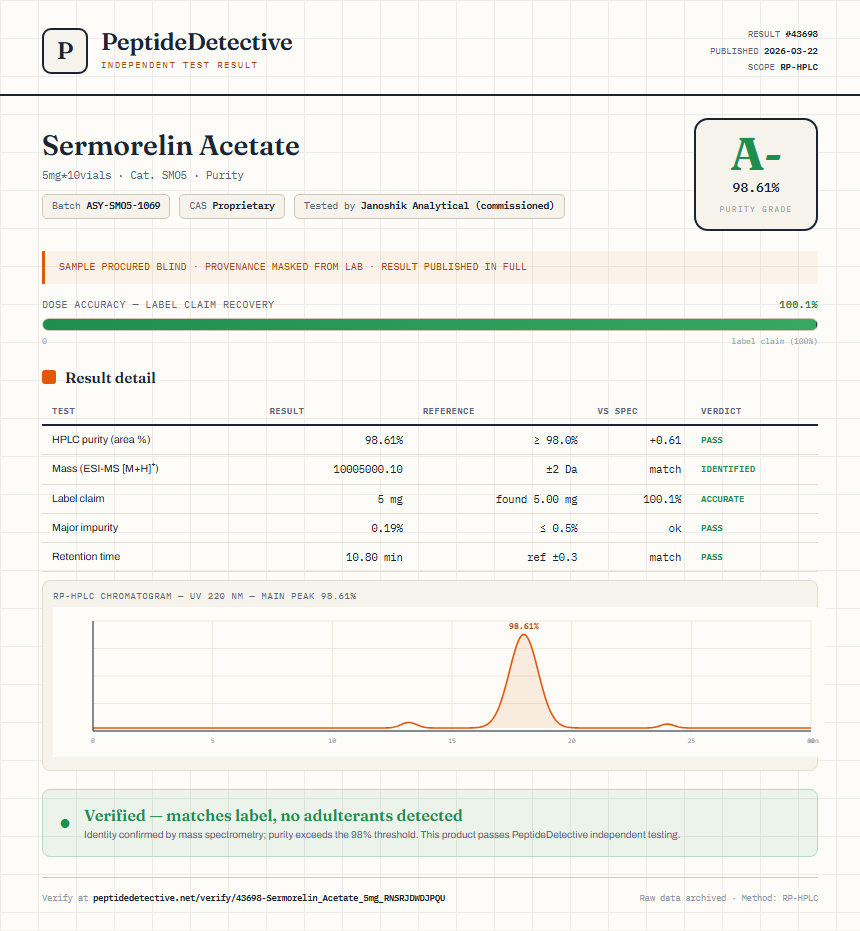Click the PUBLISHED 2026-03-22 date

pyautogui.click(x=763, y=51)
